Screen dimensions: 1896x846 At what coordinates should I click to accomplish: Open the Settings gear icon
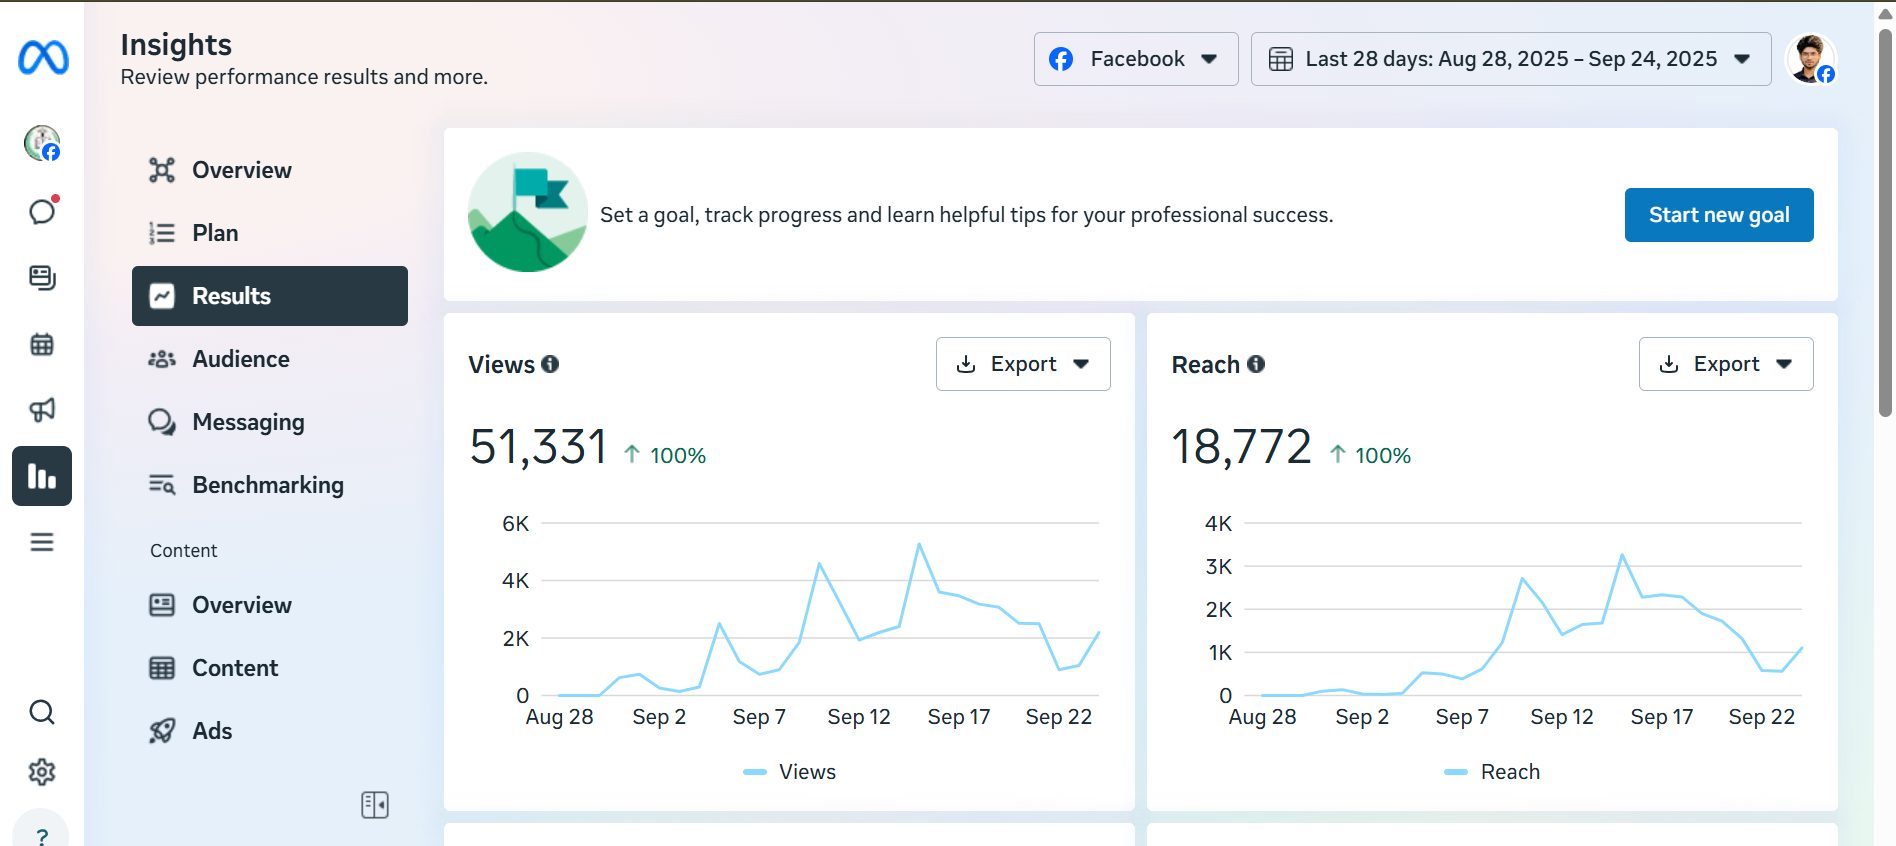42,772
